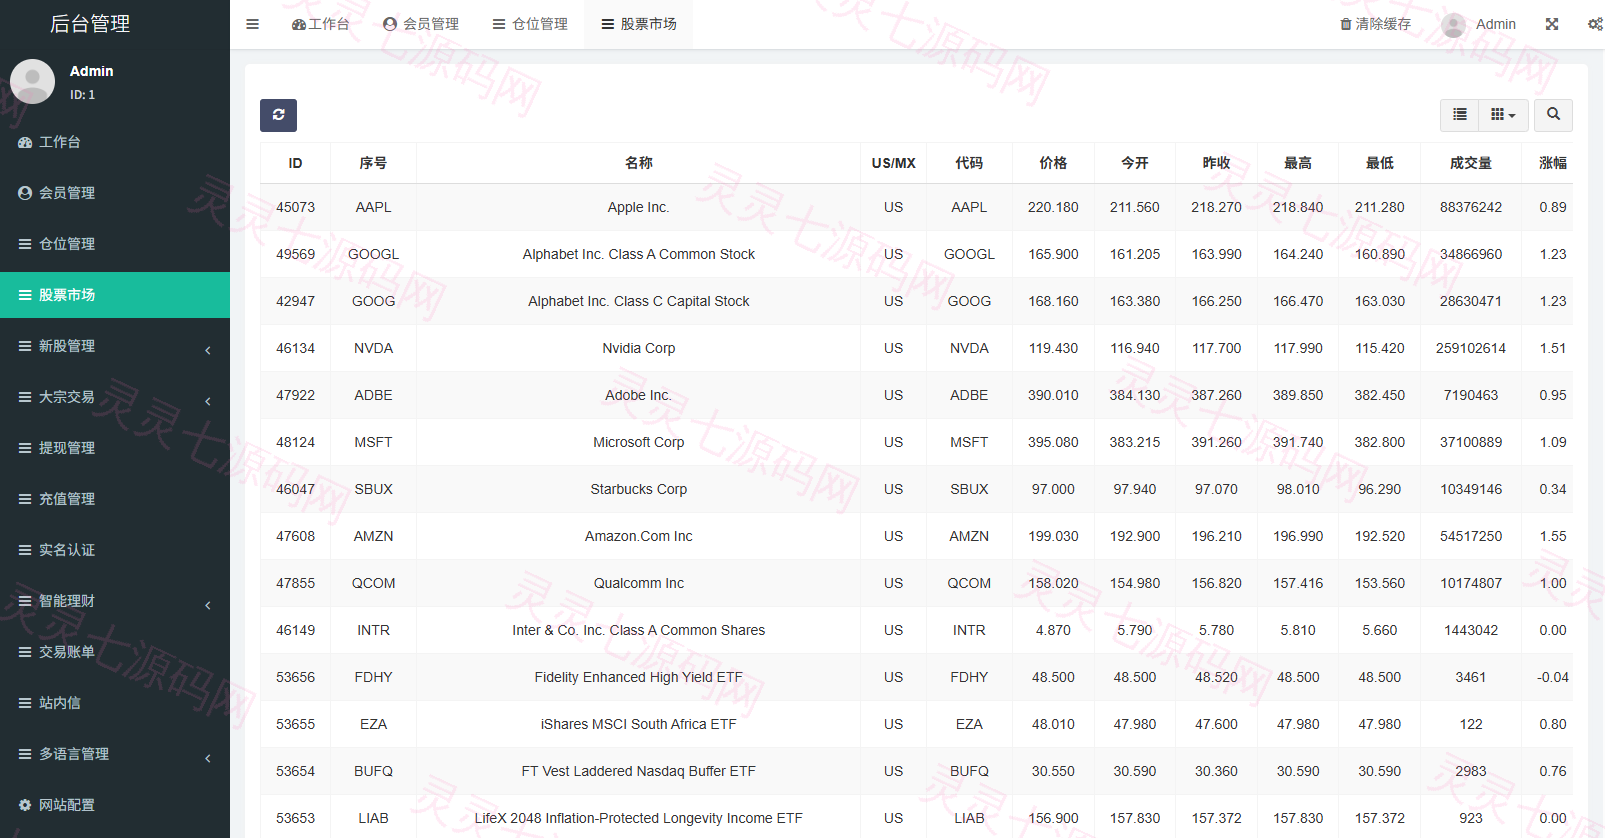Click the blue refresh table button

(278, 115)
